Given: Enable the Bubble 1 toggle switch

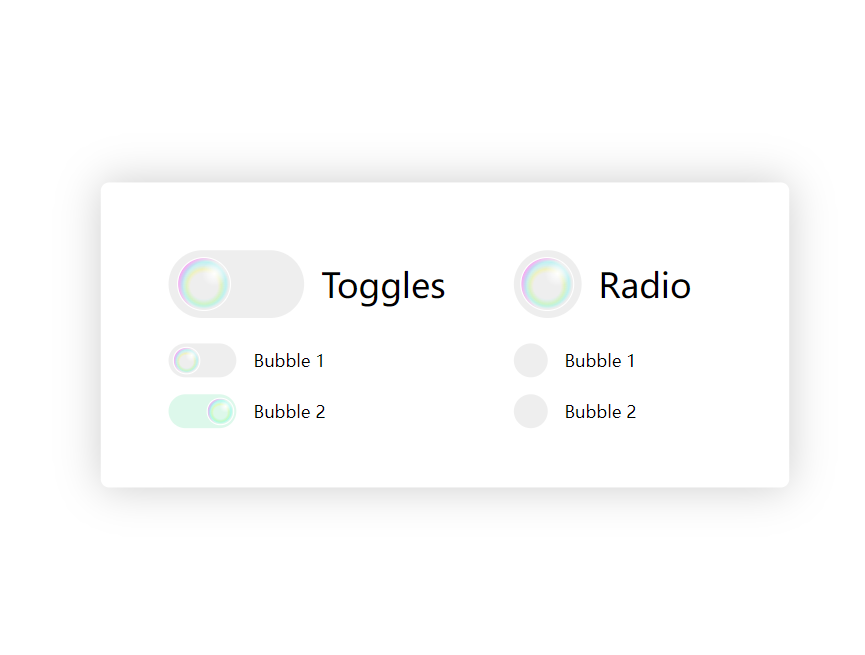Looking at the screenshot, I should point(202,360).
